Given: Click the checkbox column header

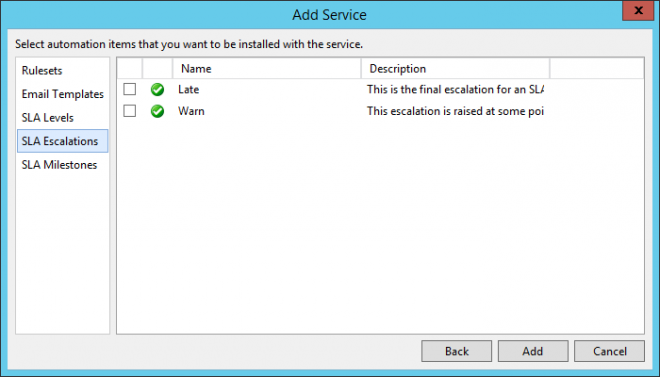Looking at the screenshot, I should tap(130, 69).
